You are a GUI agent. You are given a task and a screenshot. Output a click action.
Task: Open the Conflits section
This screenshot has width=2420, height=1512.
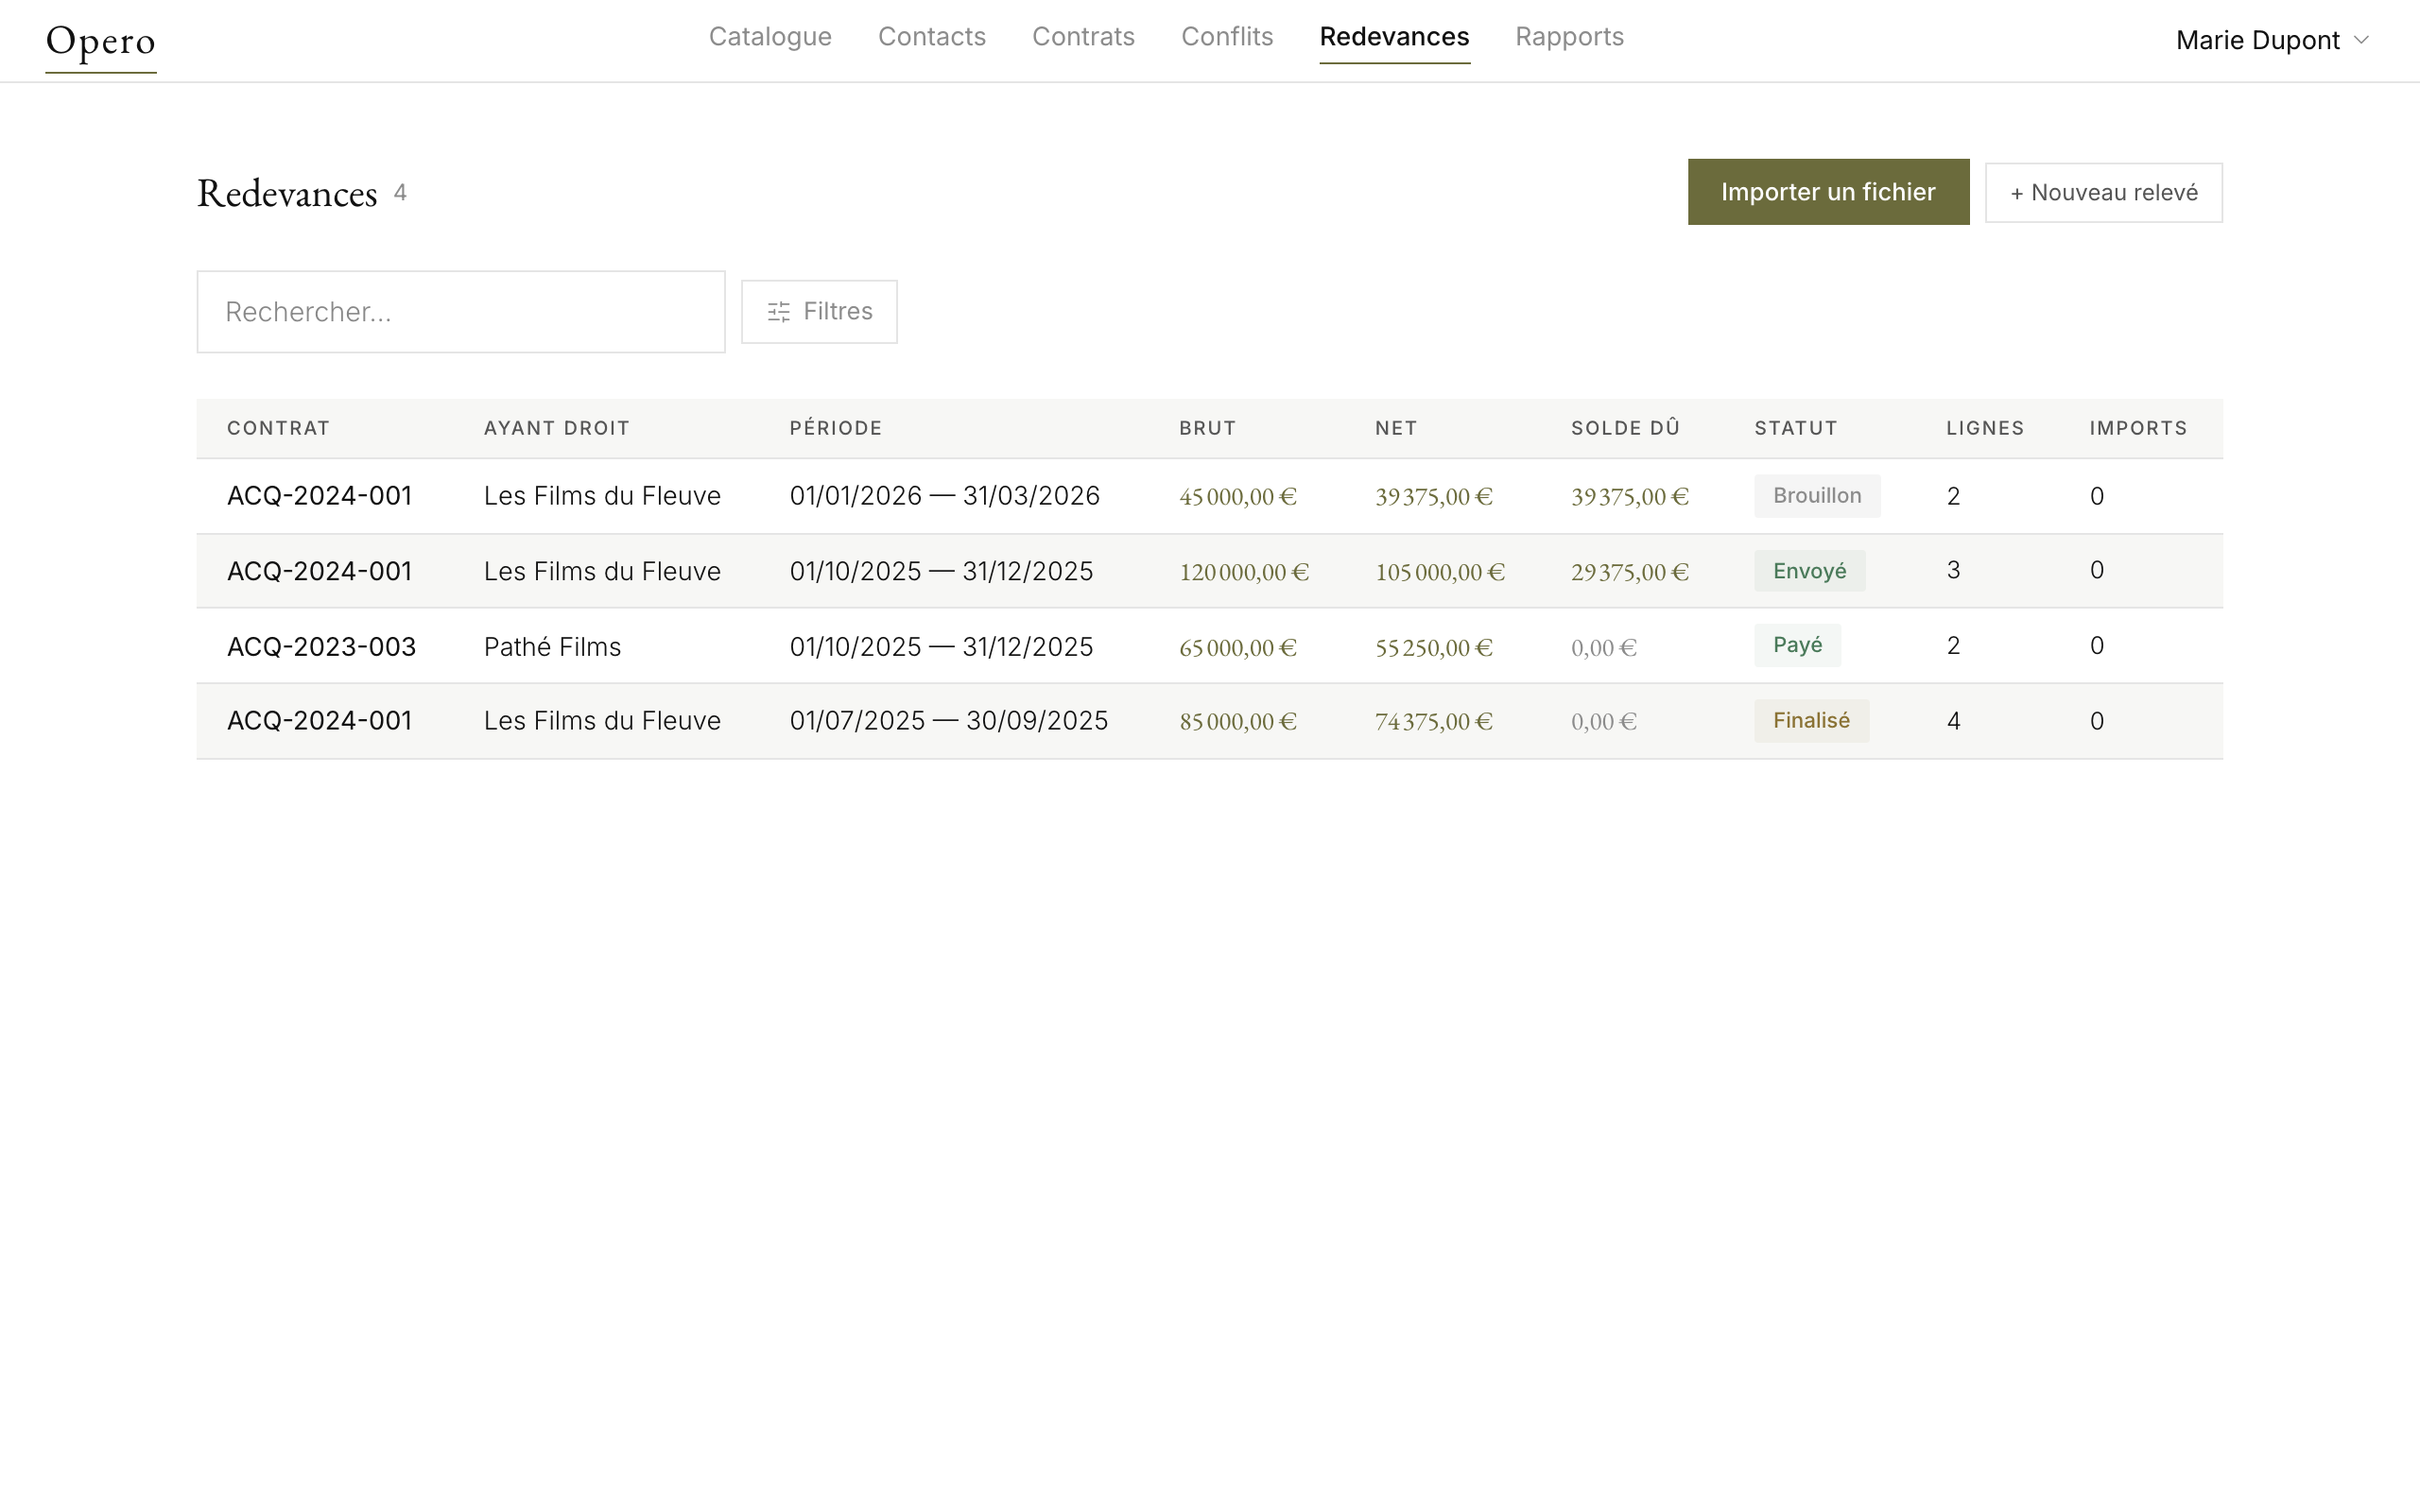pyautogui.click(x=1226, y=37)
